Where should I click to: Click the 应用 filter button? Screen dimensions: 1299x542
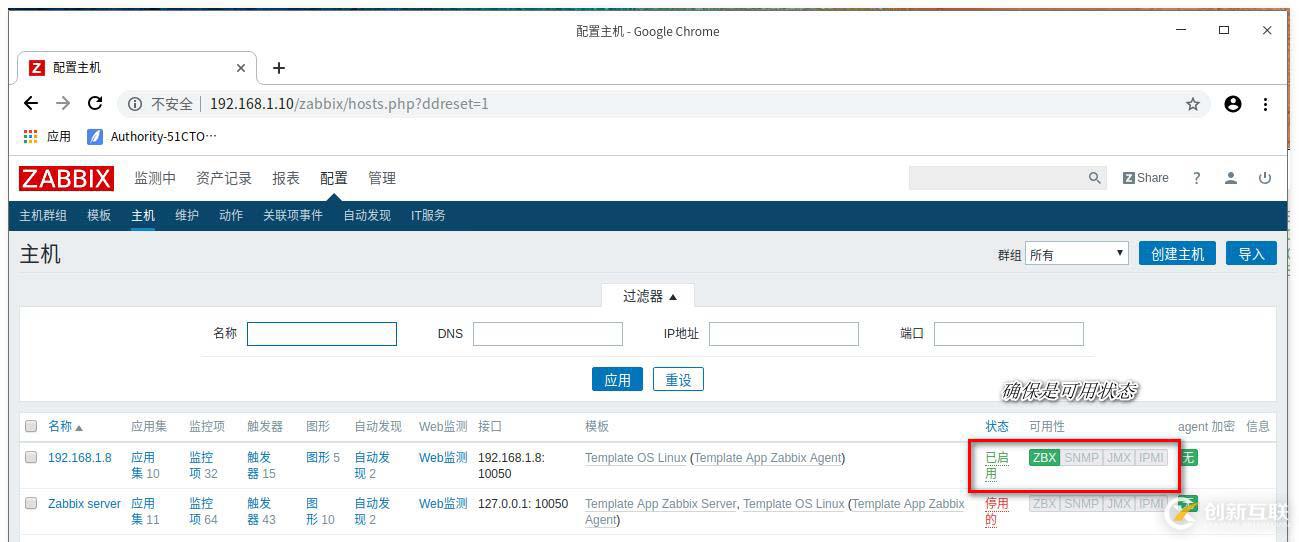coord(618,380)
